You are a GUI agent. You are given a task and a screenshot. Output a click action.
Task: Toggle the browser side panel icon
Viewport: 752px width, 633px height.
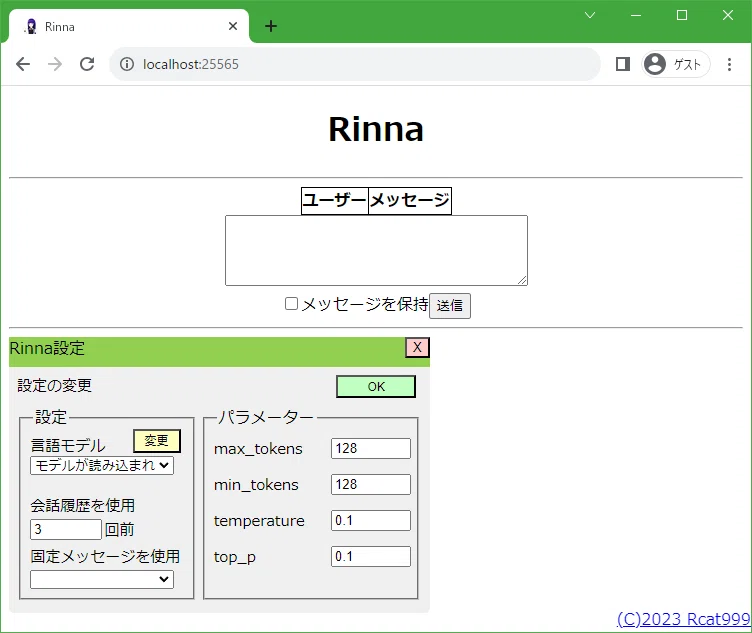point(623,64)
